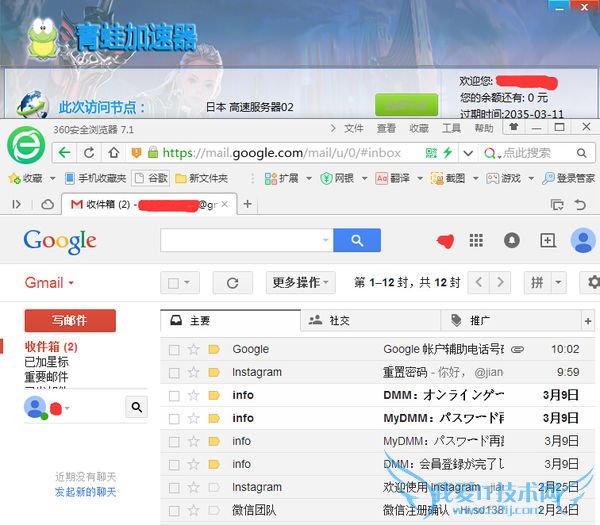
Task: Tick checkbox for 微信团队 email
Action: click(174, 510)
